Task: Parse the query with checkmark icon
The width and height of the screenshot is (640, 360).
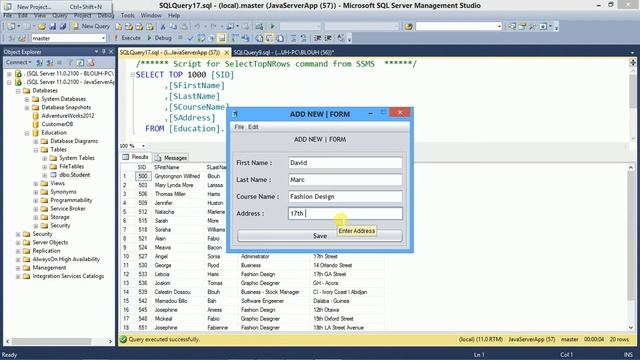Action: coord(190,38)
